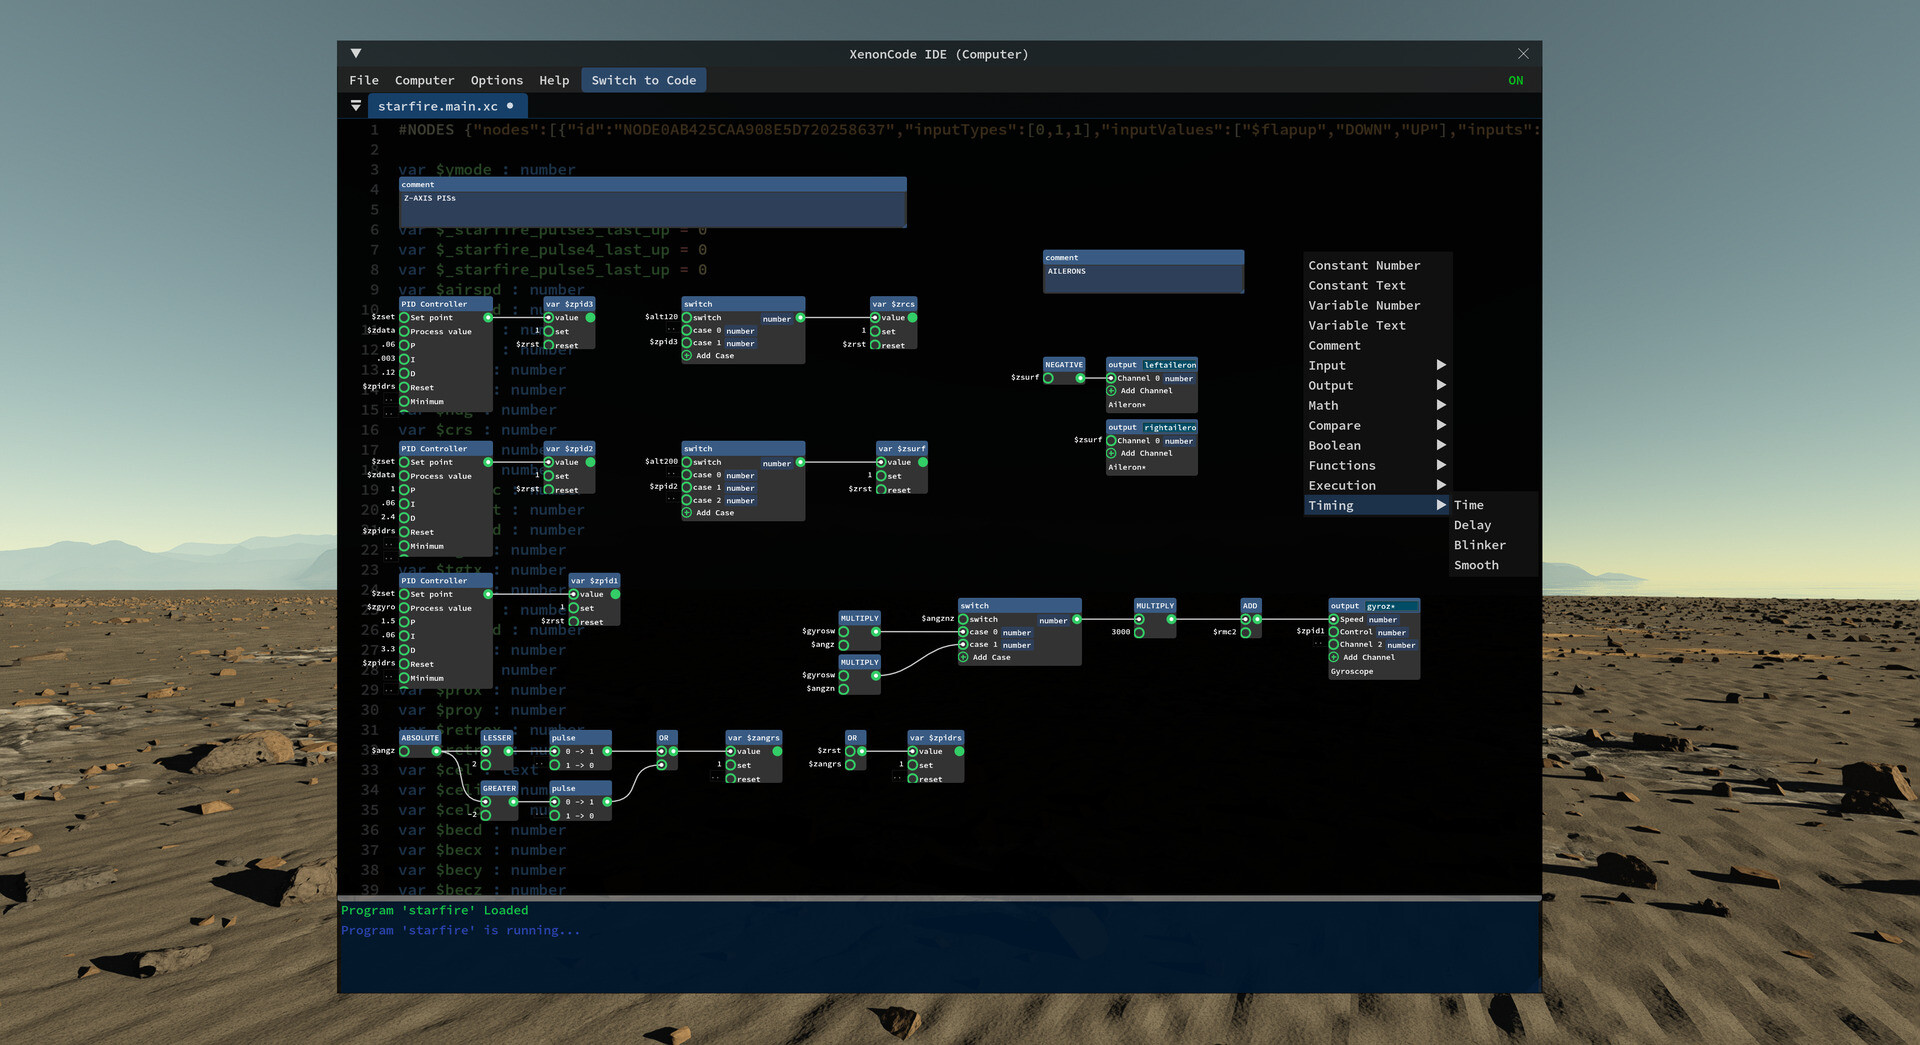The width and height of the screenshot is (1920, 1045).
Task: Click Add Channel plus icon on the gyroz output node
Action: pos(1334,657)
